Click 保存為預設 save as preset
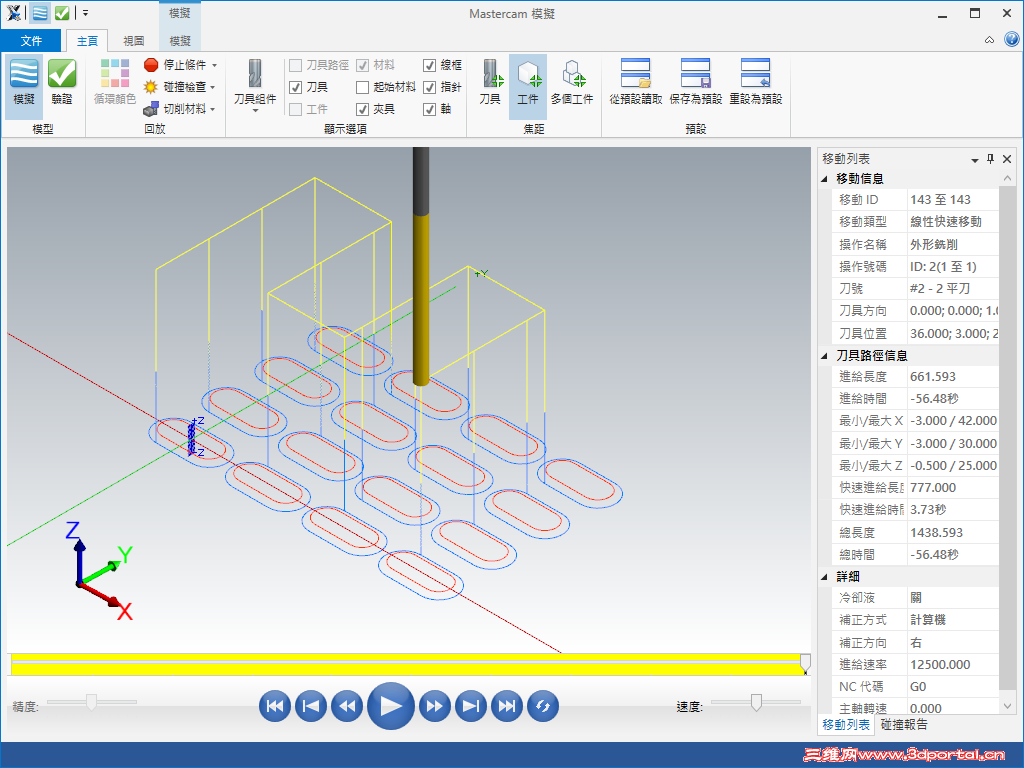Viewport: 1024px width, 768px height. click(696, 83)
